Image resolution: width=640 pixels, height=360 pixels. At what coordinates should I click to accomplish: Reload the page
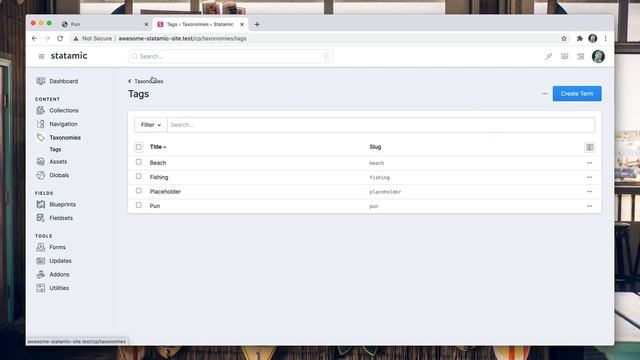click(x=60, y=38)
